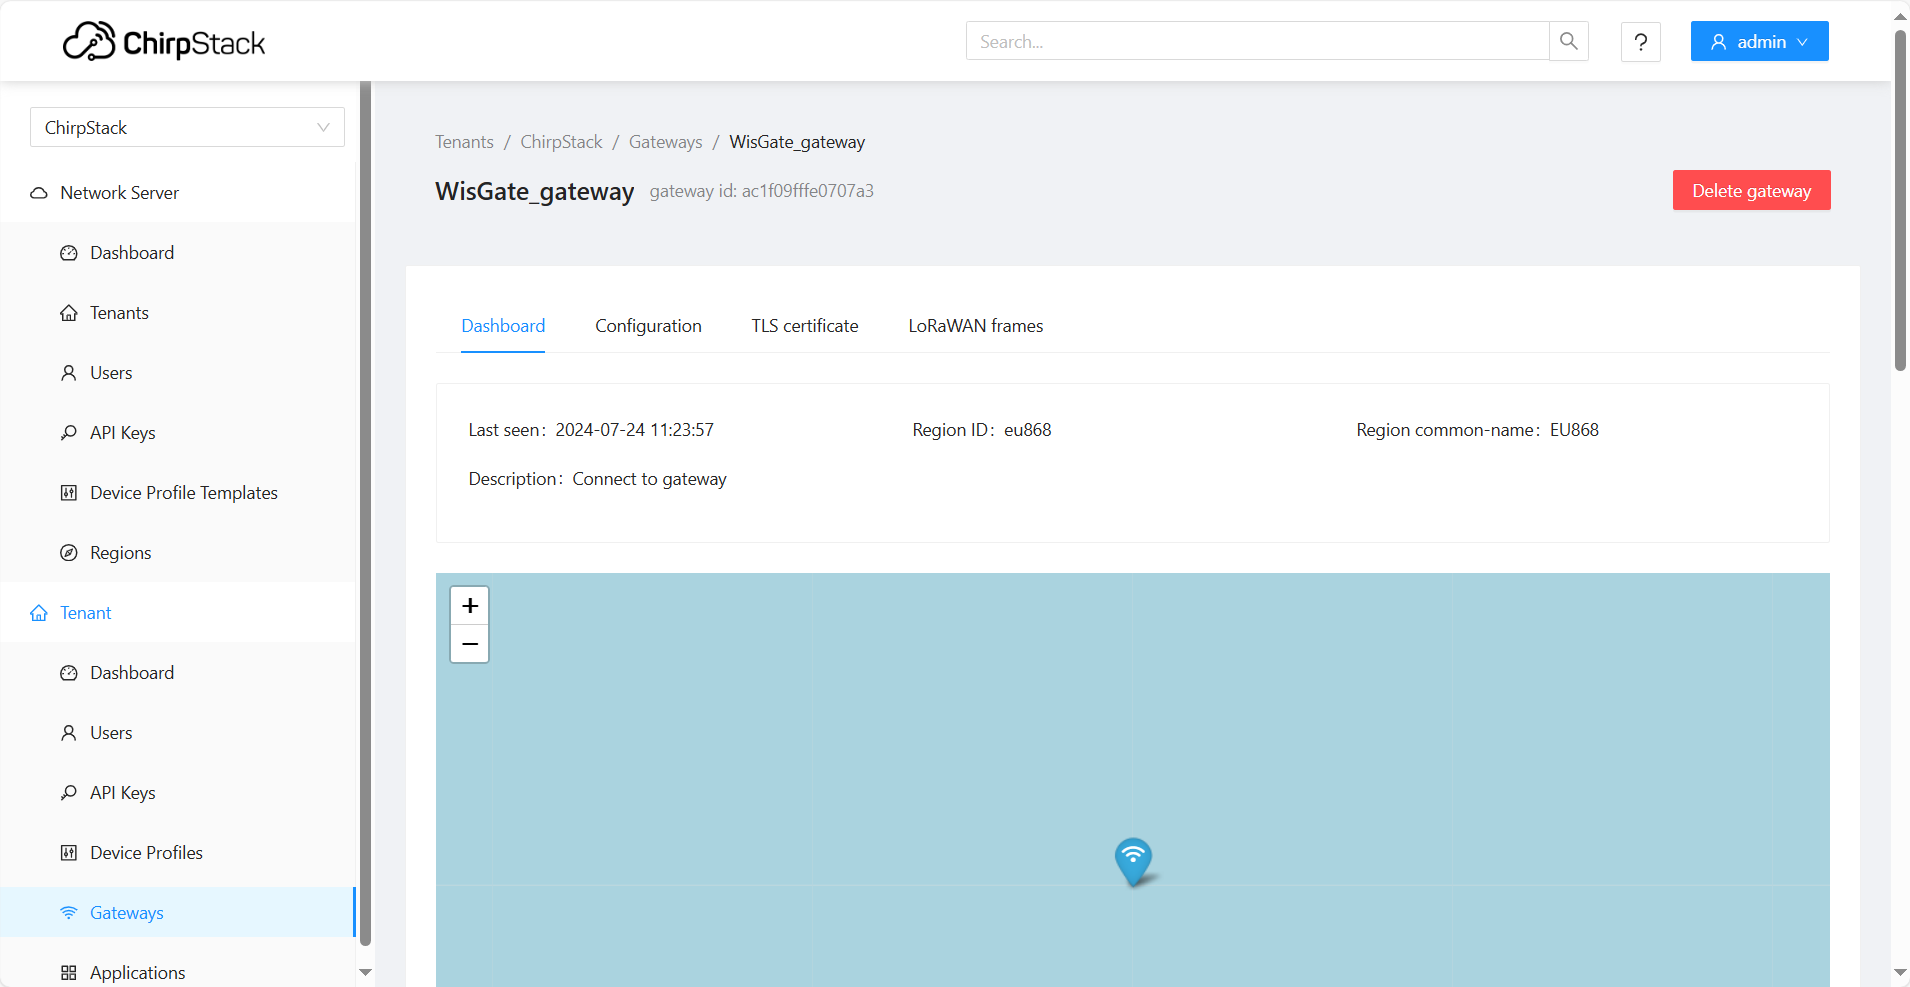
Task: Switch to the Dashboard tab
Action: coord(503,326)
